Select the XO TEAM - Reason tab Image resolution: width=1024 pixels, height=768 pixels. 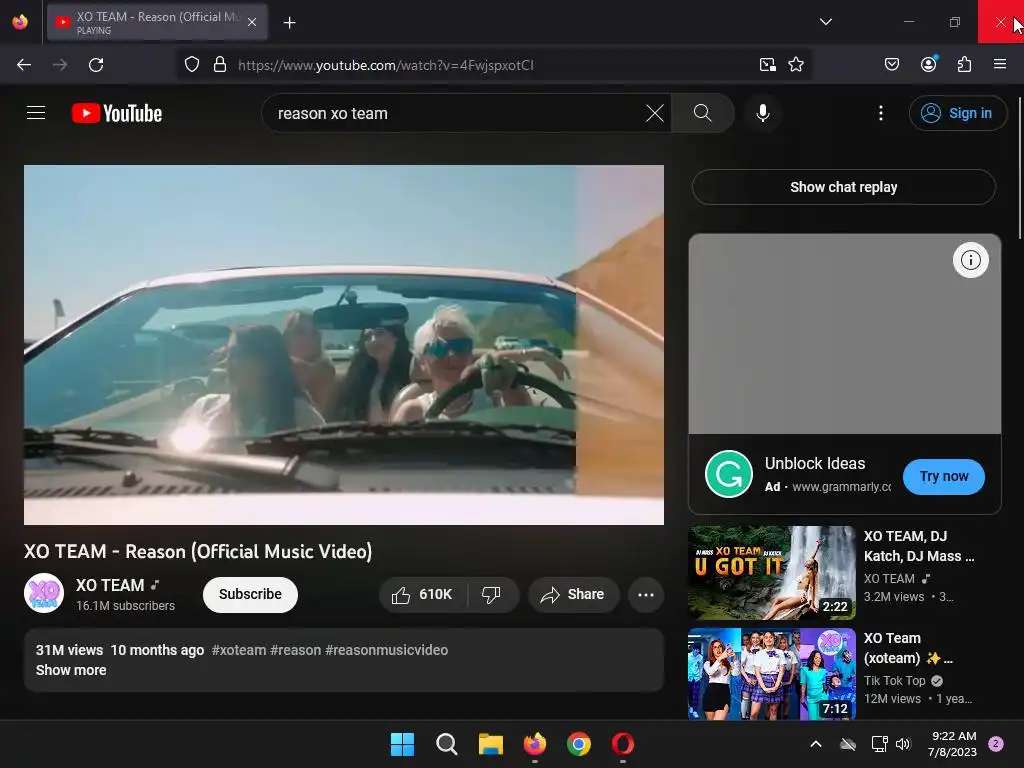click(157, 22)
